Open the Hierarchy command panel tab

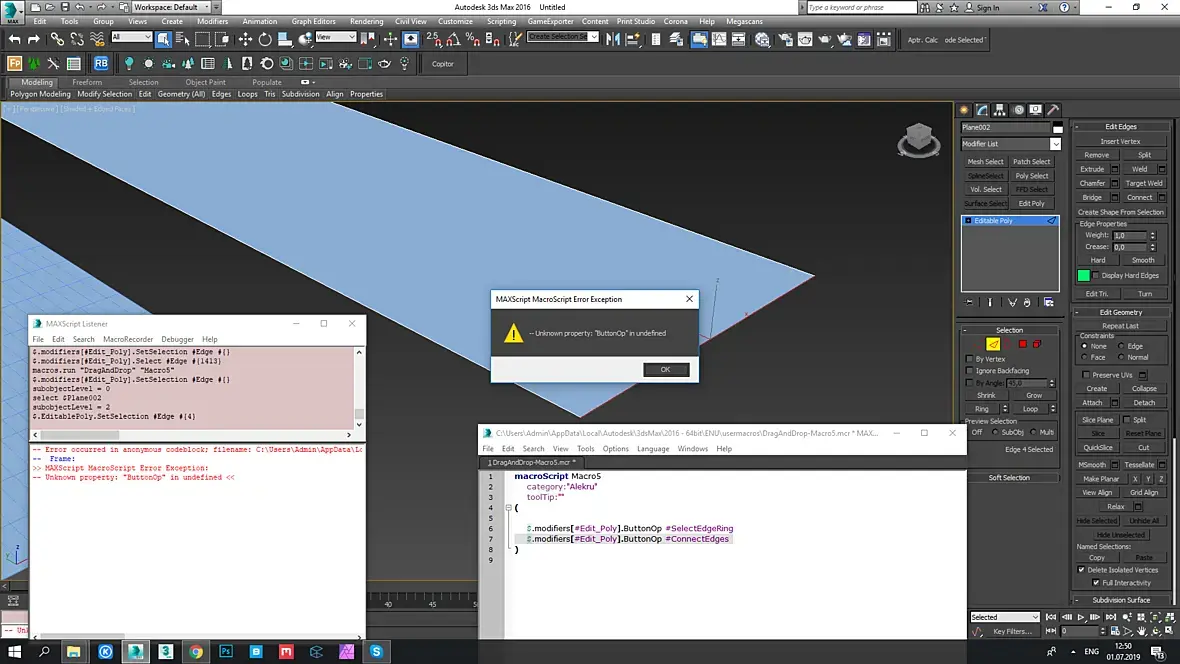tap(1001, 110)
